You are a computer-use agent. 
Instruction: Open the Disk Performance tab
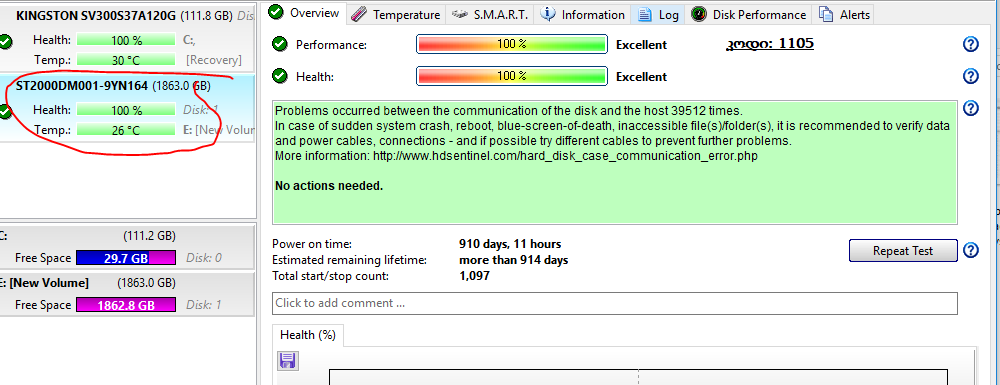749,14
